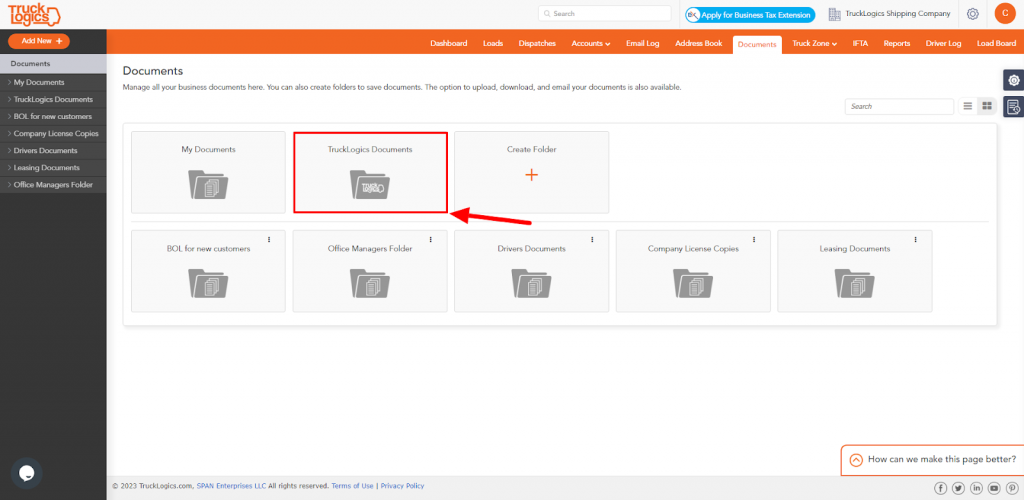The width and height of the screenshot is (1024, 500).
Task: Visit the Pinterest page icon
Action: tap(1012, 488)
